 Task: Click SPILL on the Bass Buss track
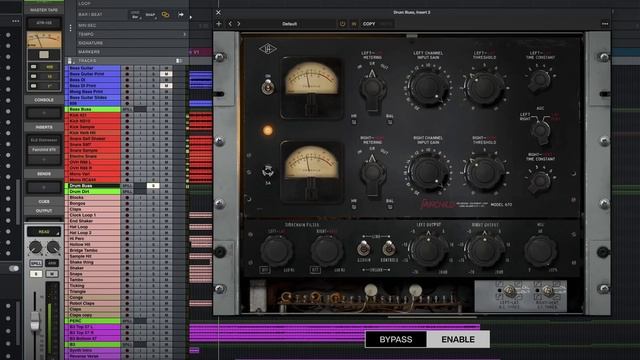pos(127,109)
